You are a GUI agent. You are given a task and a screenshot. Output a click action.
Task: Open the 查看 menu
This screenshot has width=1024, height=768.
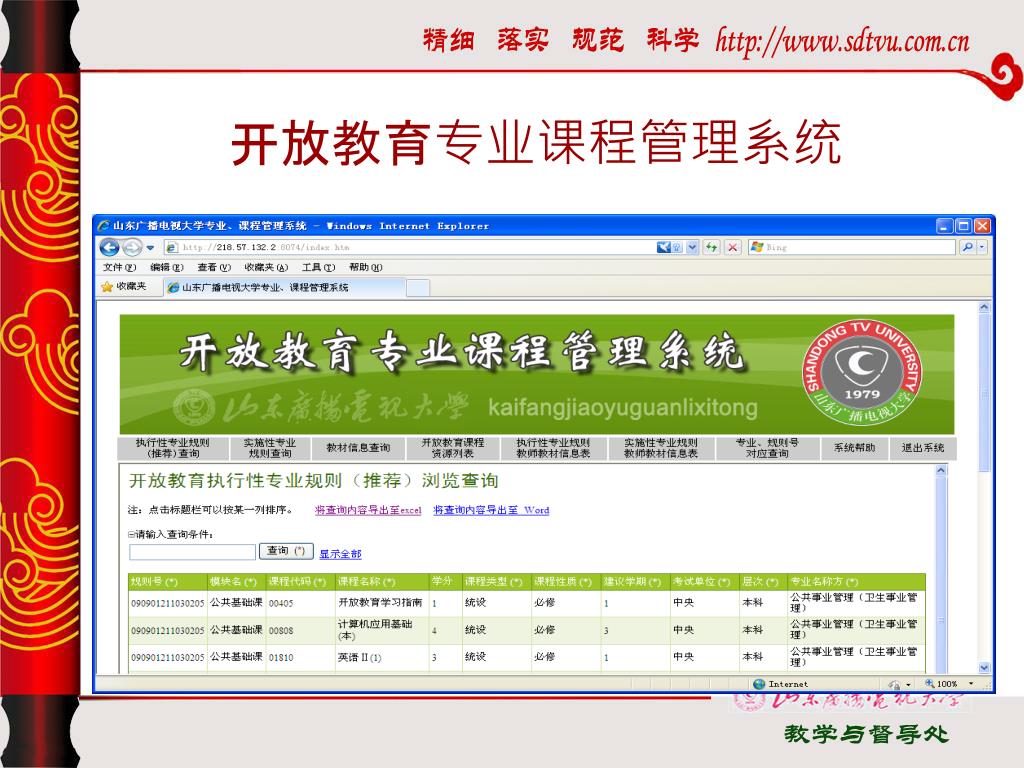[214, 267]
